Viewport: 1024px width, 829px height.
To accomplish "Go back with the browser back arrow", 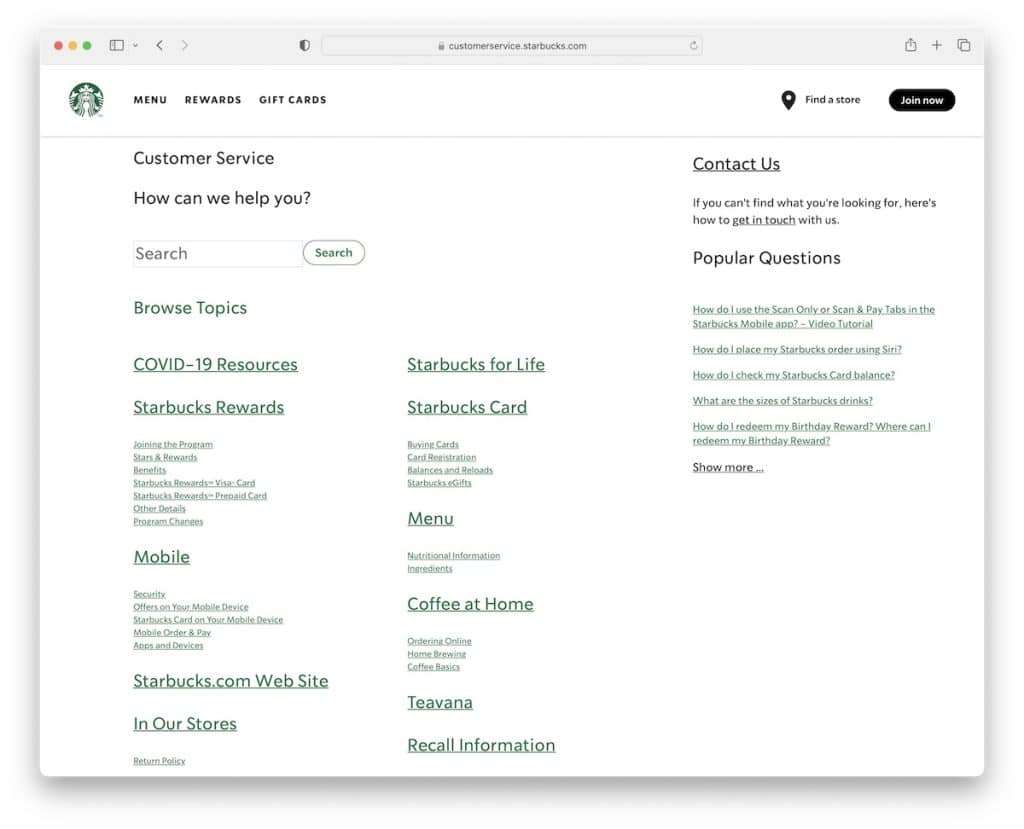I will [x=160, y=45].
